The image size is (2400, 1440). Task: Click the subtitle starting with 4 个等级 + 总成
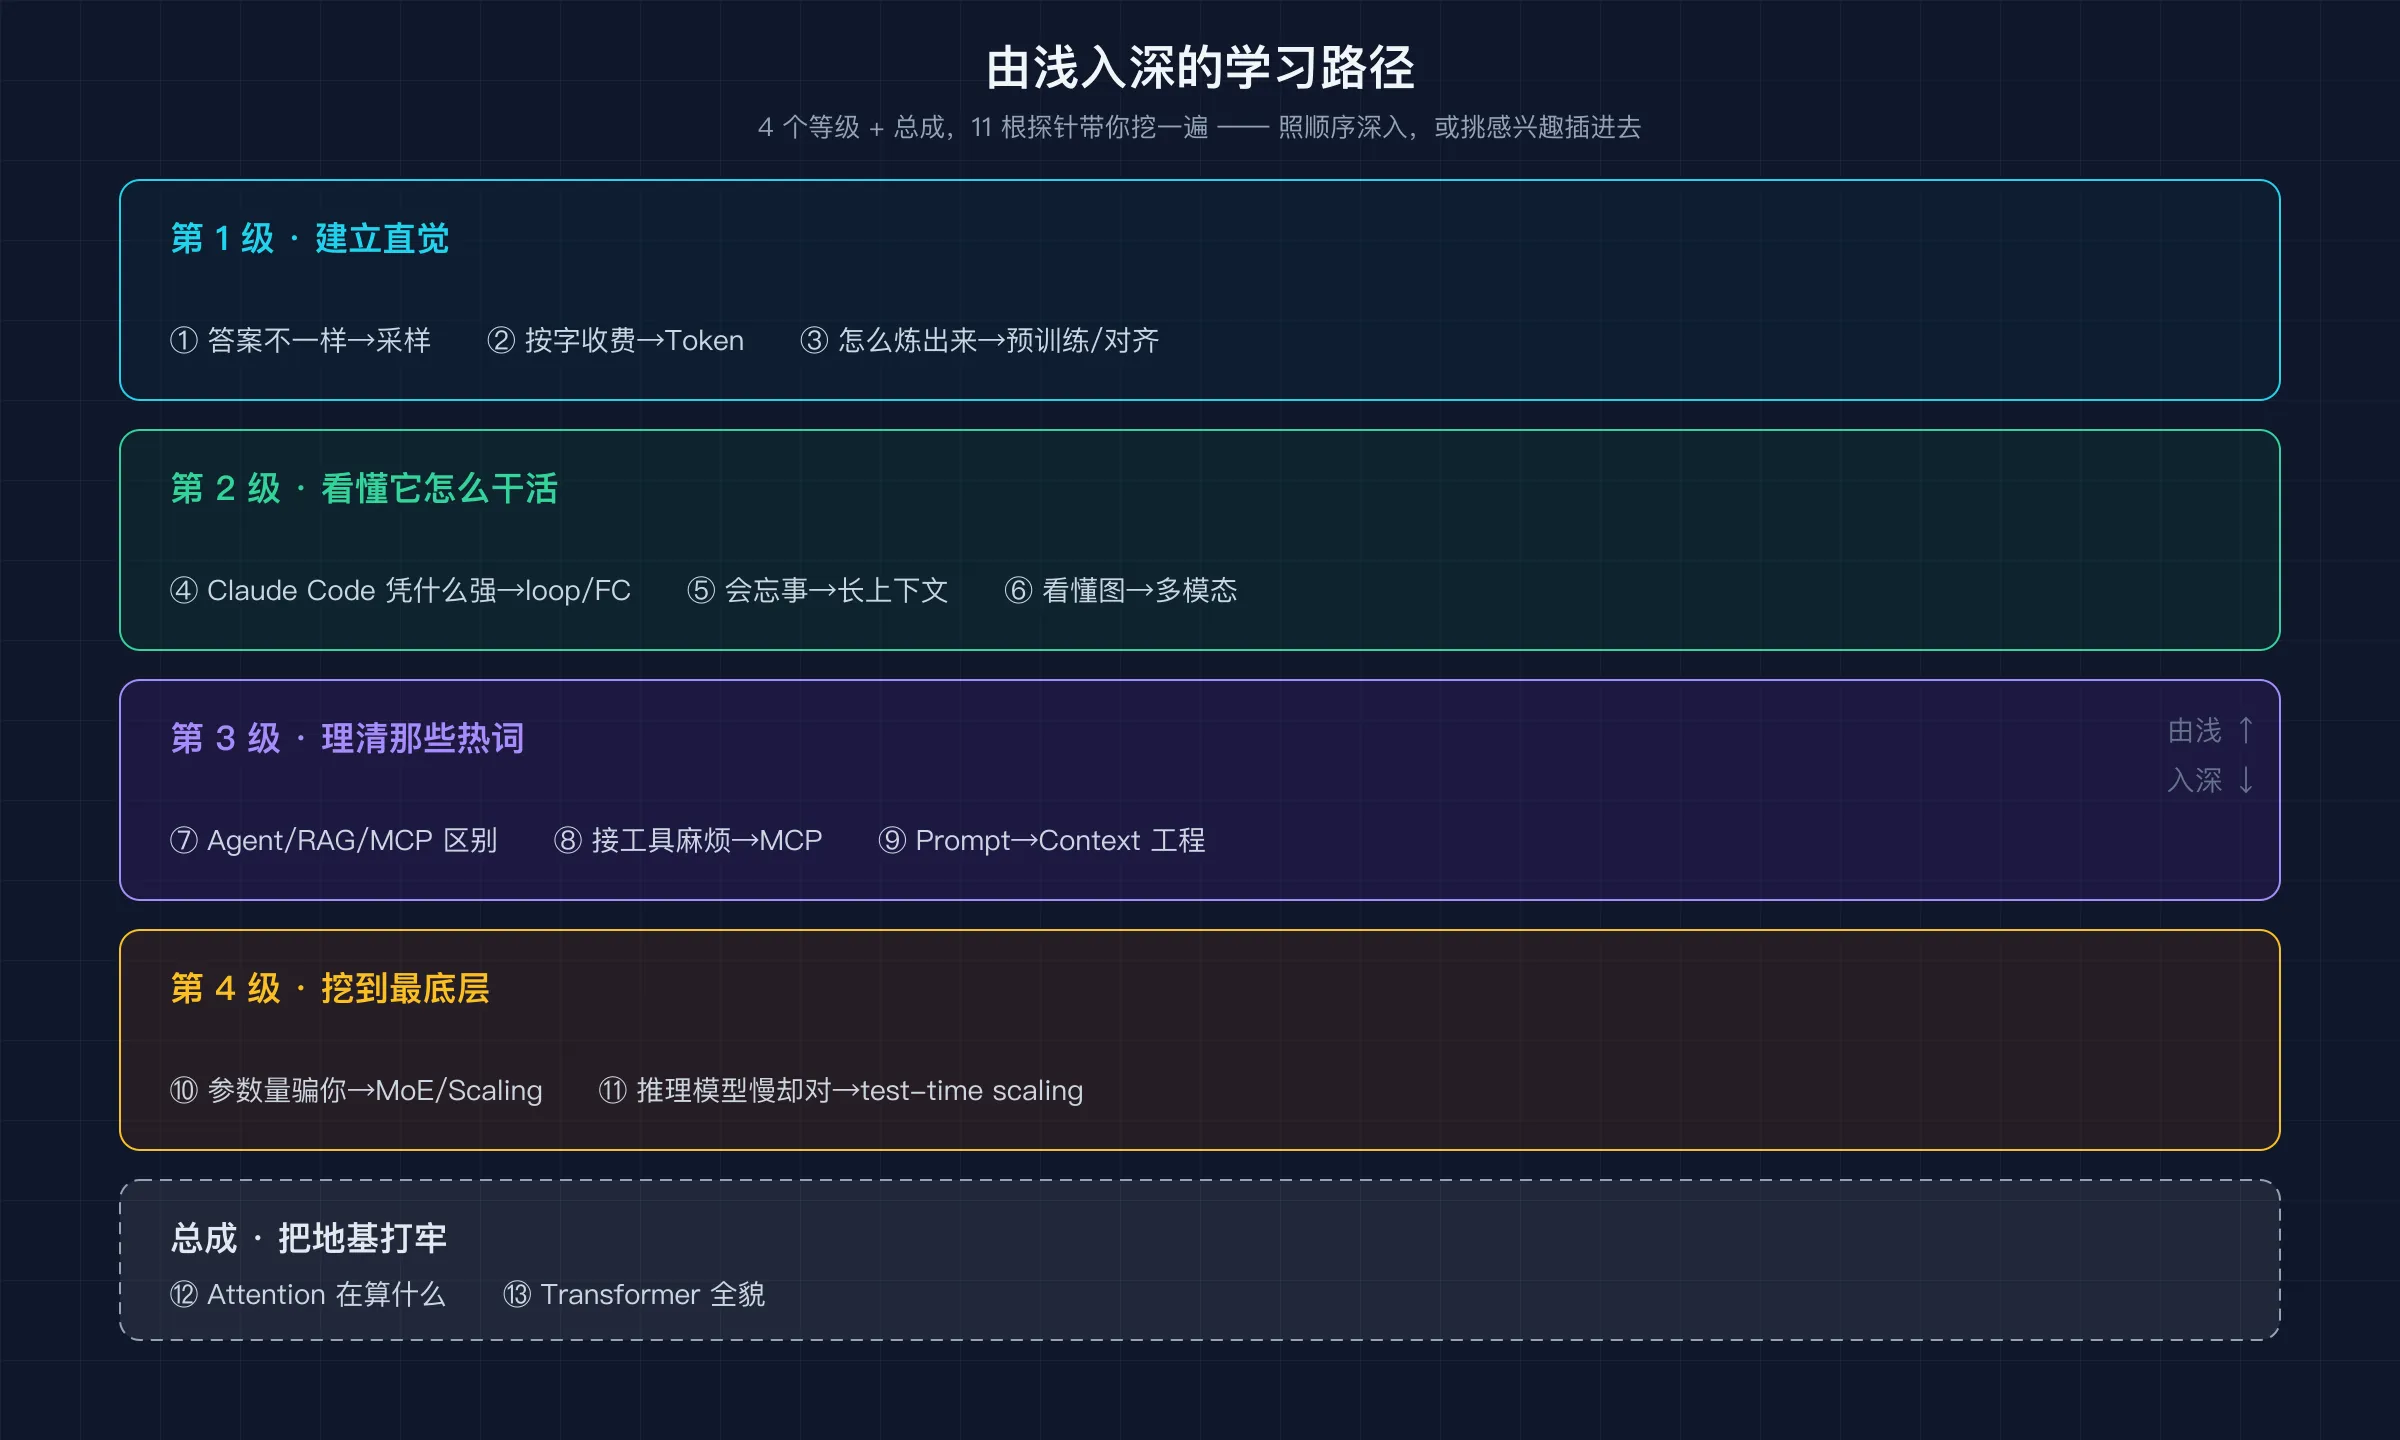pyautogui.click(x=1200, y=127)
